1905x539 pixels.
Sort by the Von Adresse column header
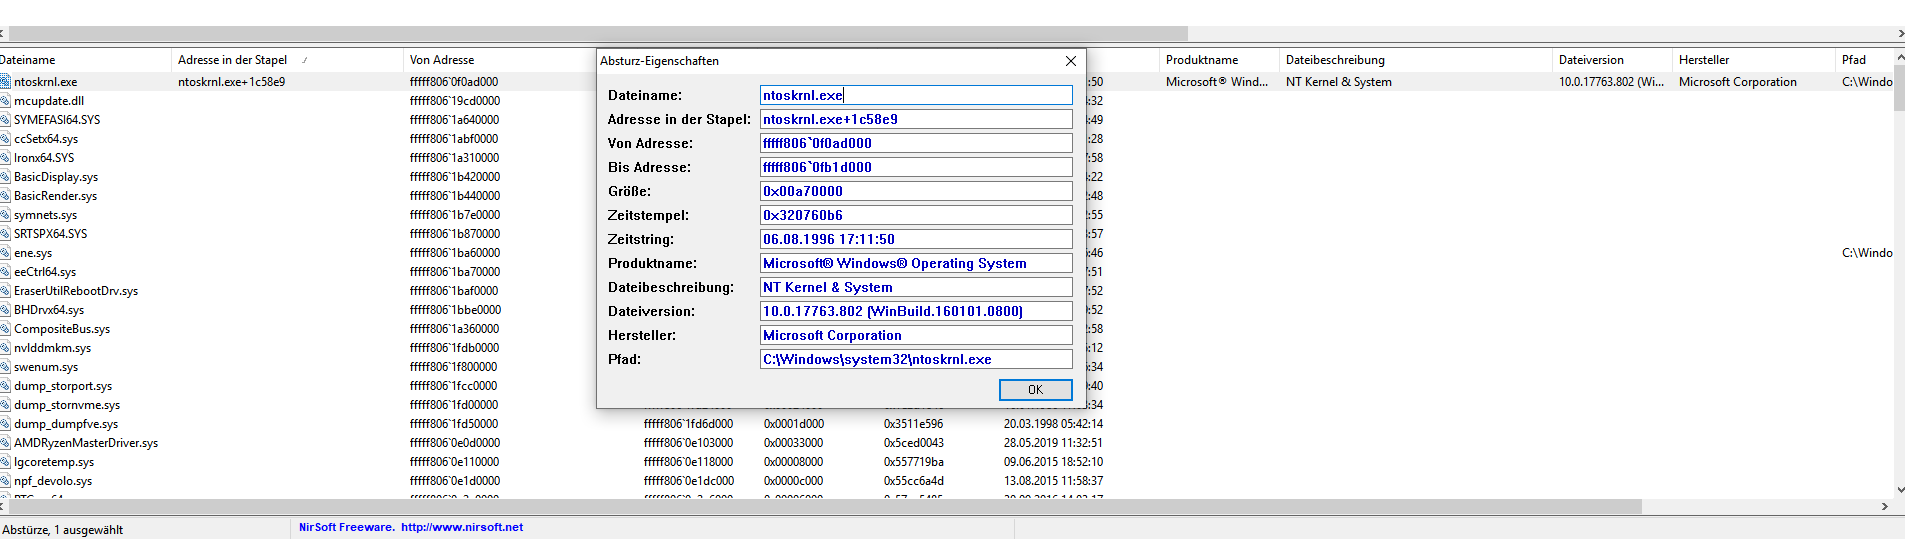pyautogui.click(x=500, y=60)
